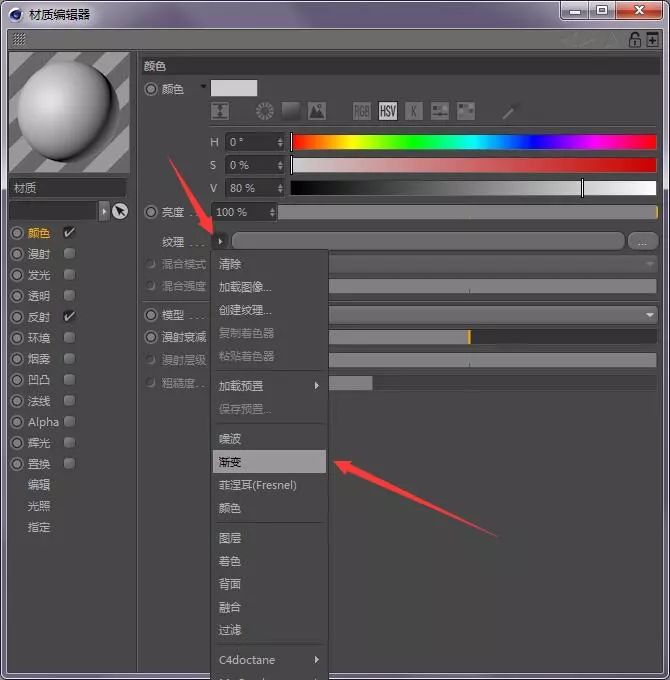Click the texture browse ... button

pos(643,241)
